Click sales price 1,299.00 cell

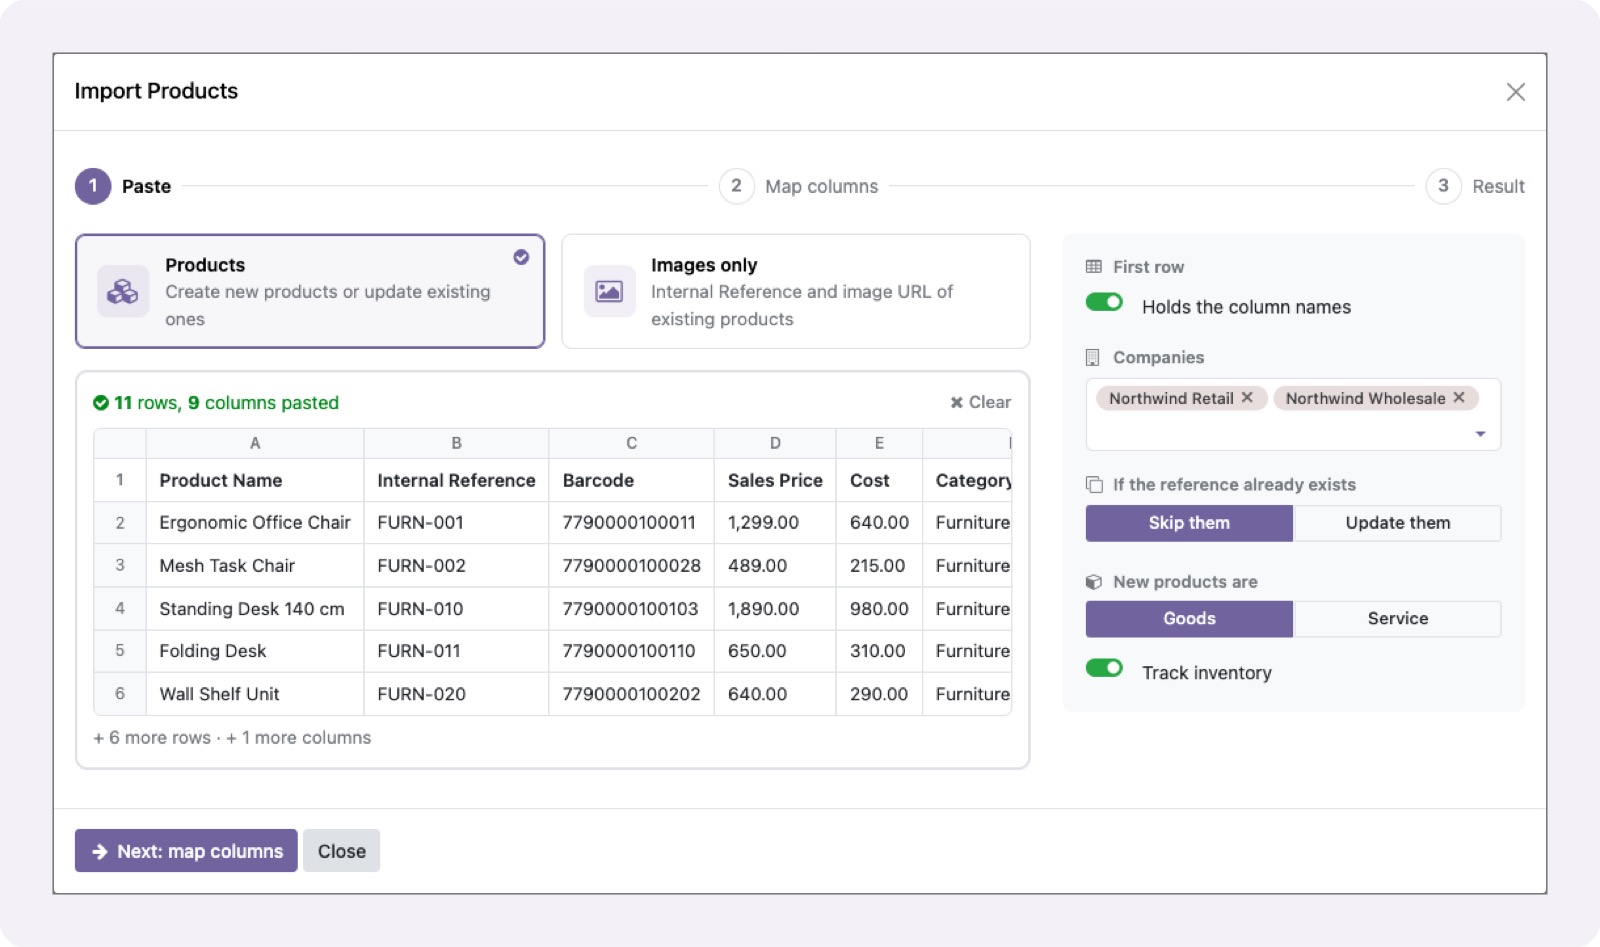tap(775, 523)
